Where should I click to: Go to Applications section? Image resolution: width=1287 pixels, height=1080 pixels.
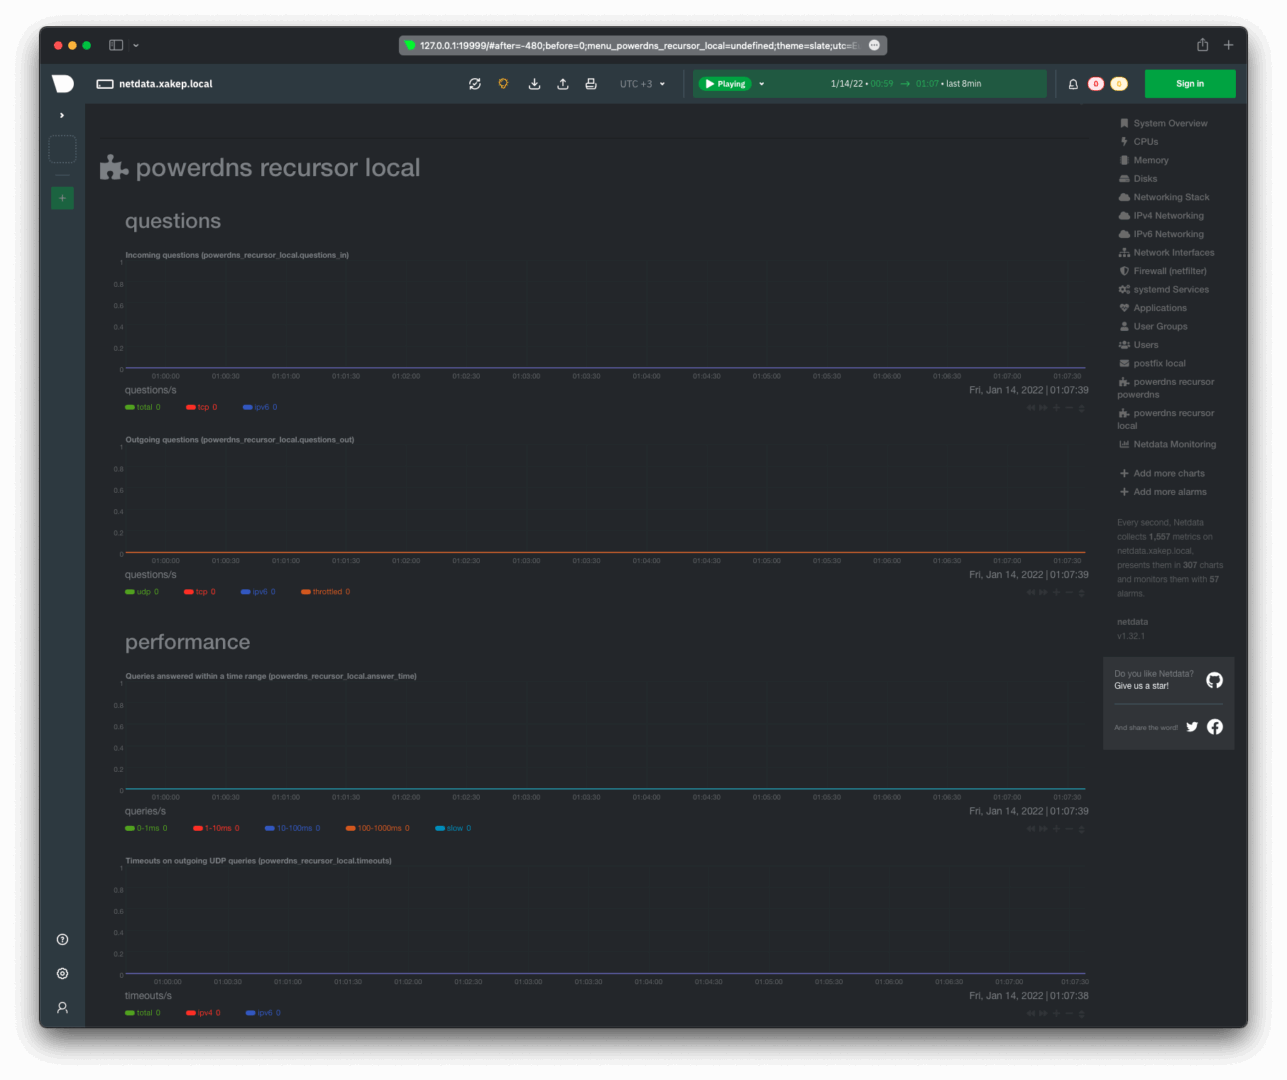pyautogui.click(x=1152, y=308)
